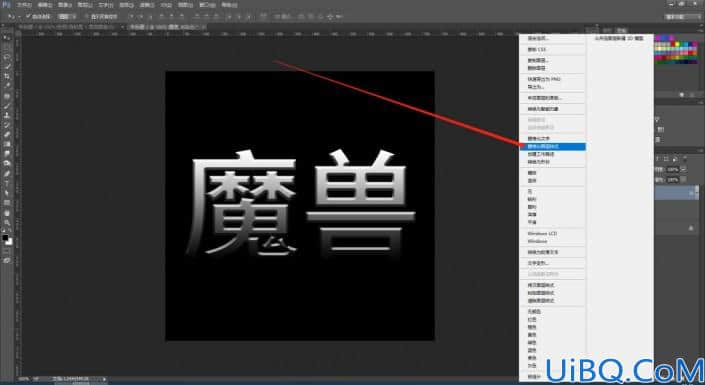This screenshot has width=705, height=385.
Task: Open the layer Opacity 100% dropdown arrow
Action: (684, 170)
